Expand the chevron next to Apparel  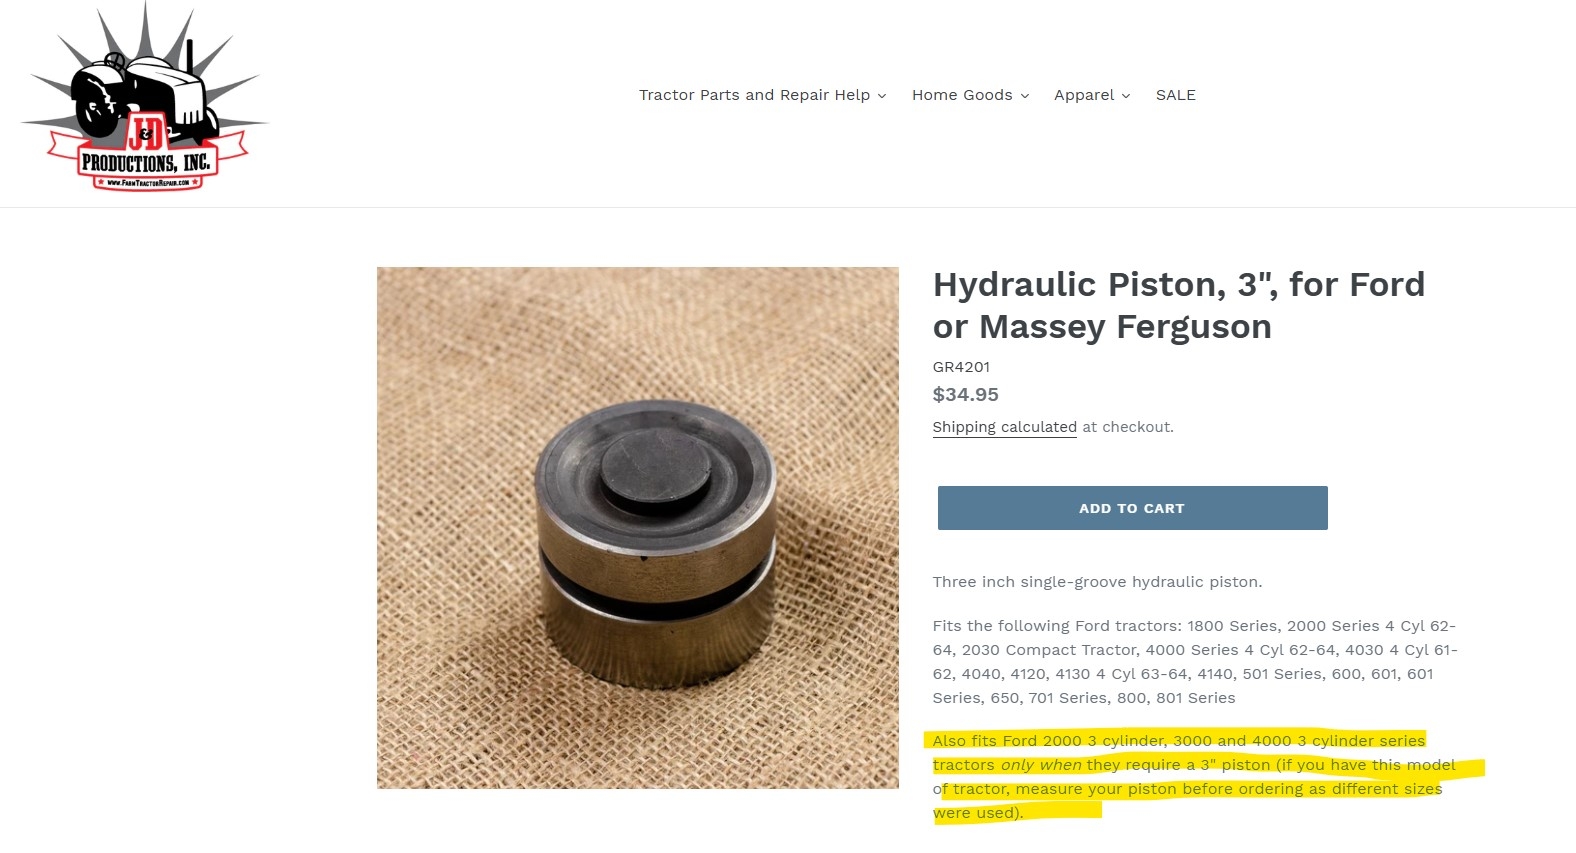point(1126,96)
